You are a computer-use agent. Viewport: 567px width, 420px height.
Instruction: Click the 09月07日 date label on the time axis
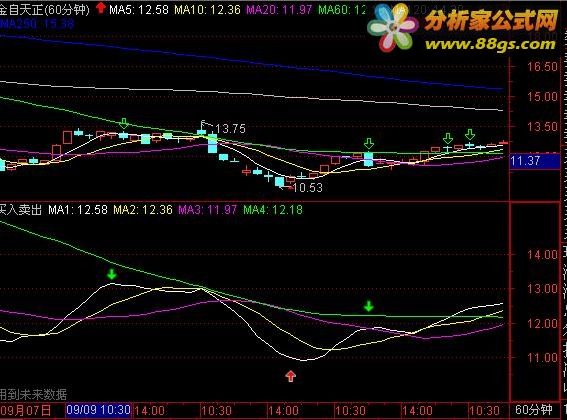pos(26,411)
